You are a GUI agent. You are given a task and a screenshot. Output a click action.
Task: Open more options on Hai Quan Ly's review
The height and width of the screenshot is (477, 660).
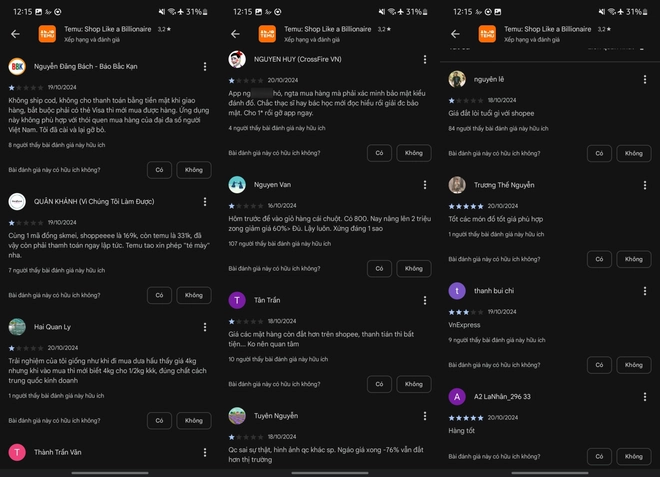(205, 326)
